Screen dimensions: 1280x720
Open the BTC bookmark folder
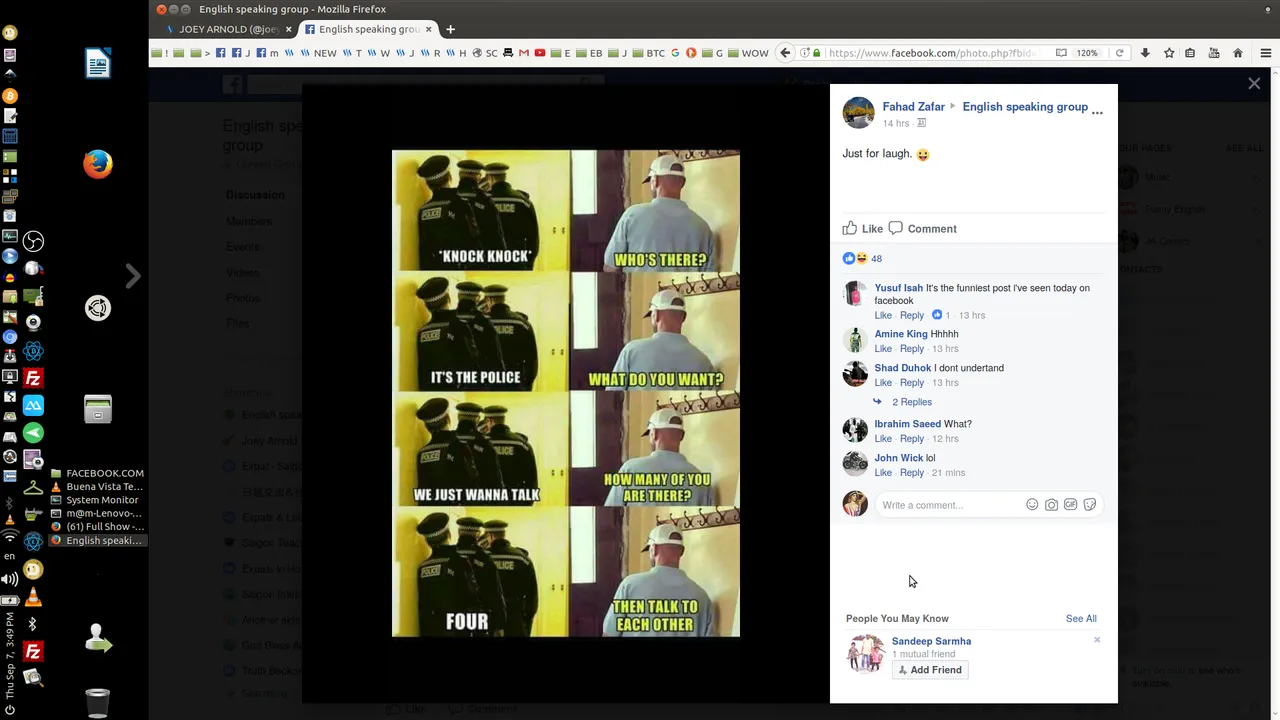coord(648,53)
